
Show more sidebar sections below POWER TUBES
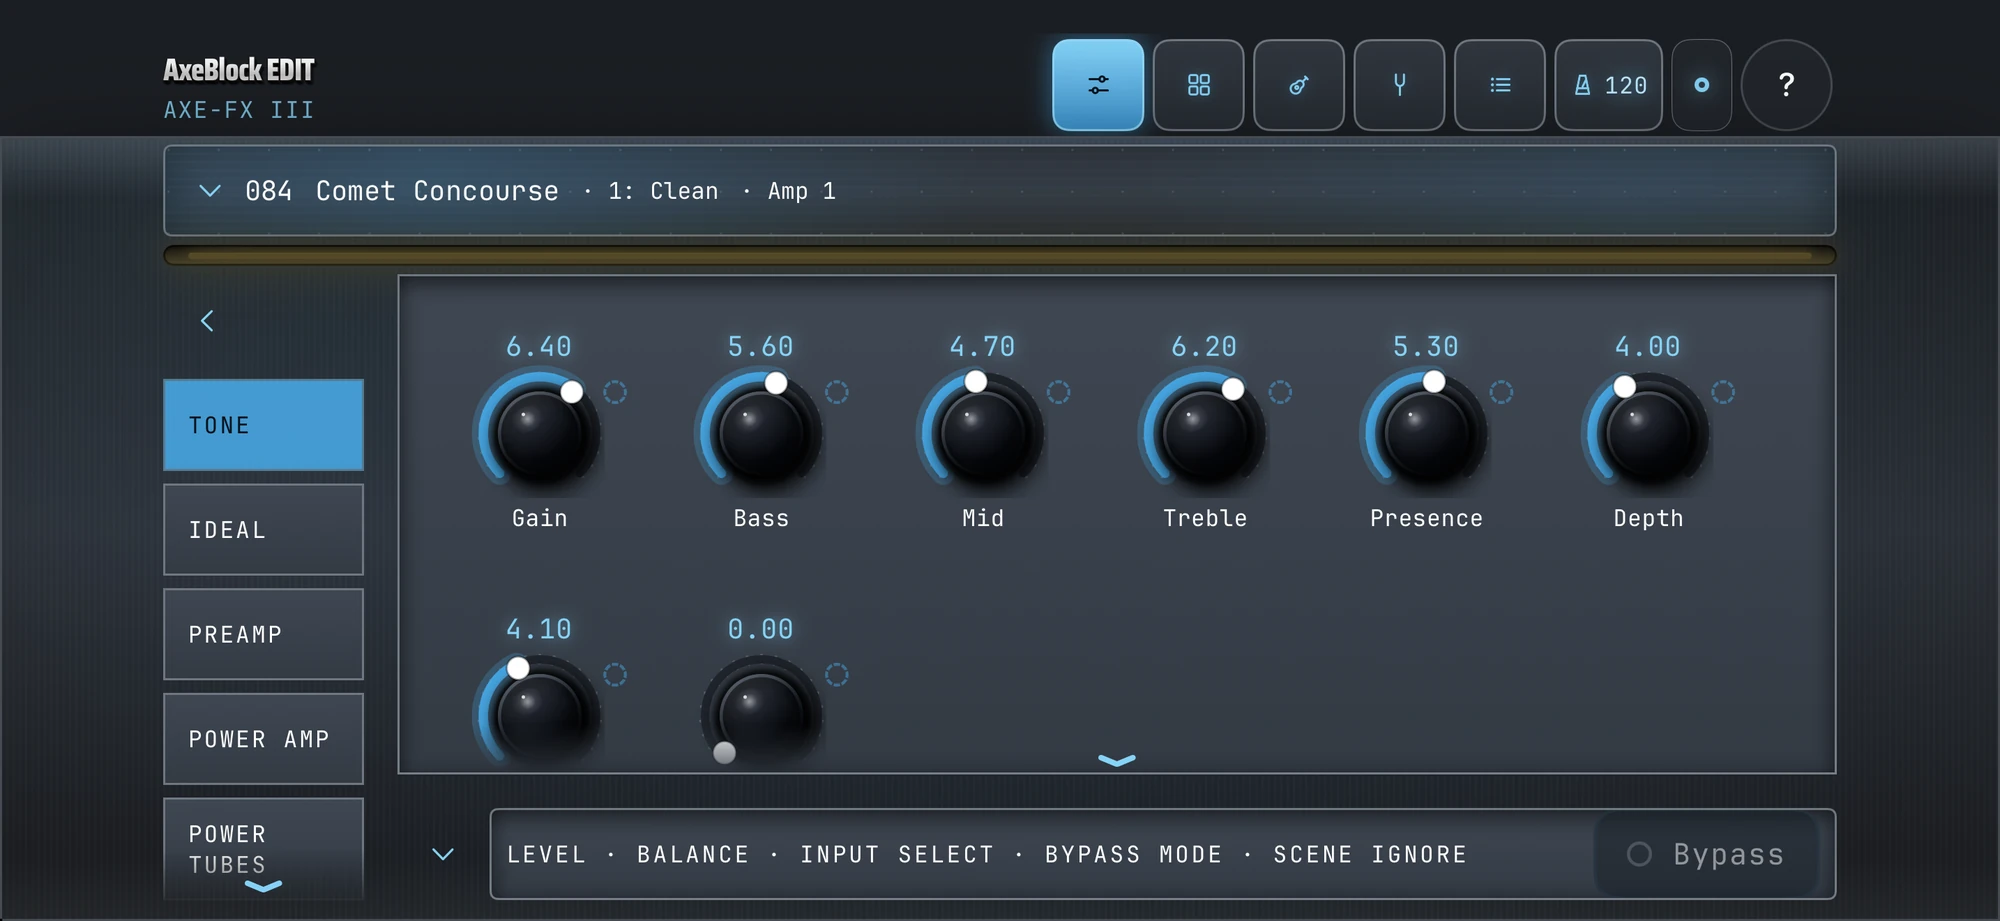pos(263,886)
